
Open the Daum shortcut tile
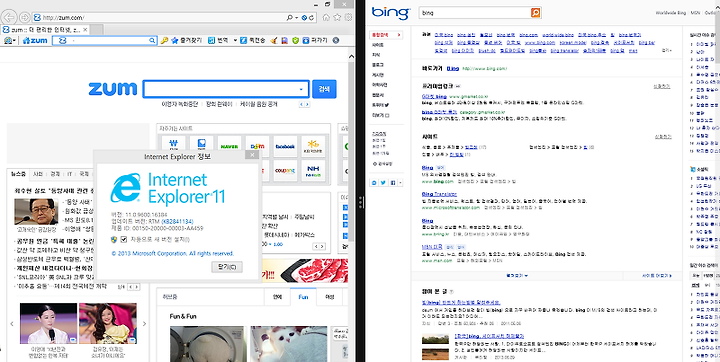tap(257, 146)
